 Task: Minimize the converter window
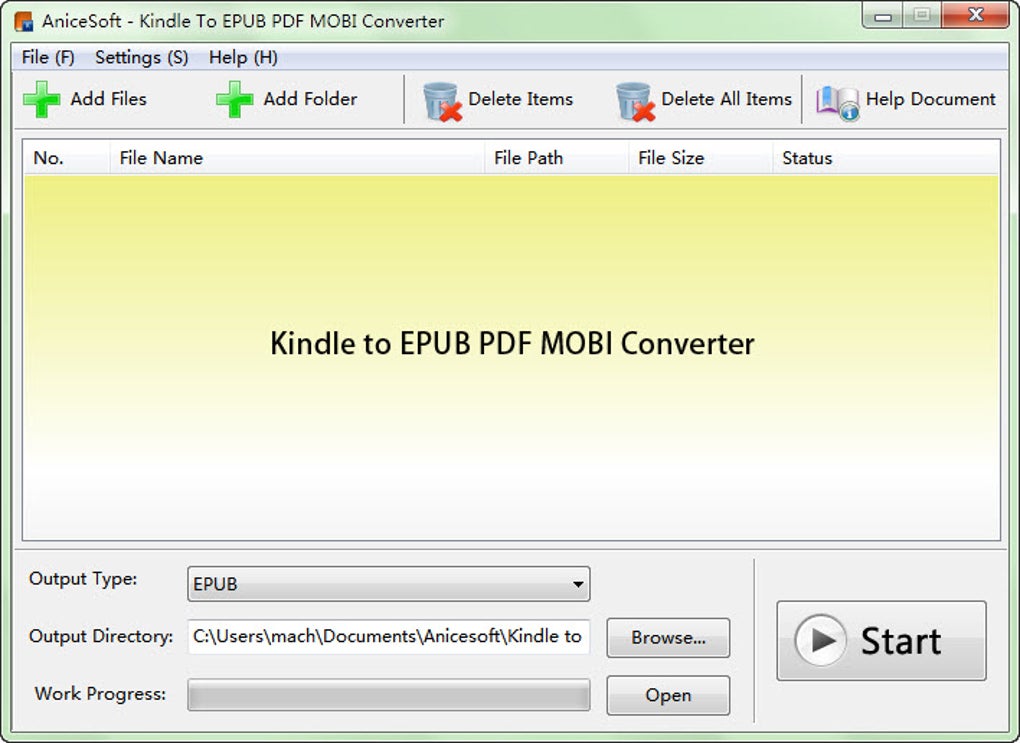click(883, 16)
